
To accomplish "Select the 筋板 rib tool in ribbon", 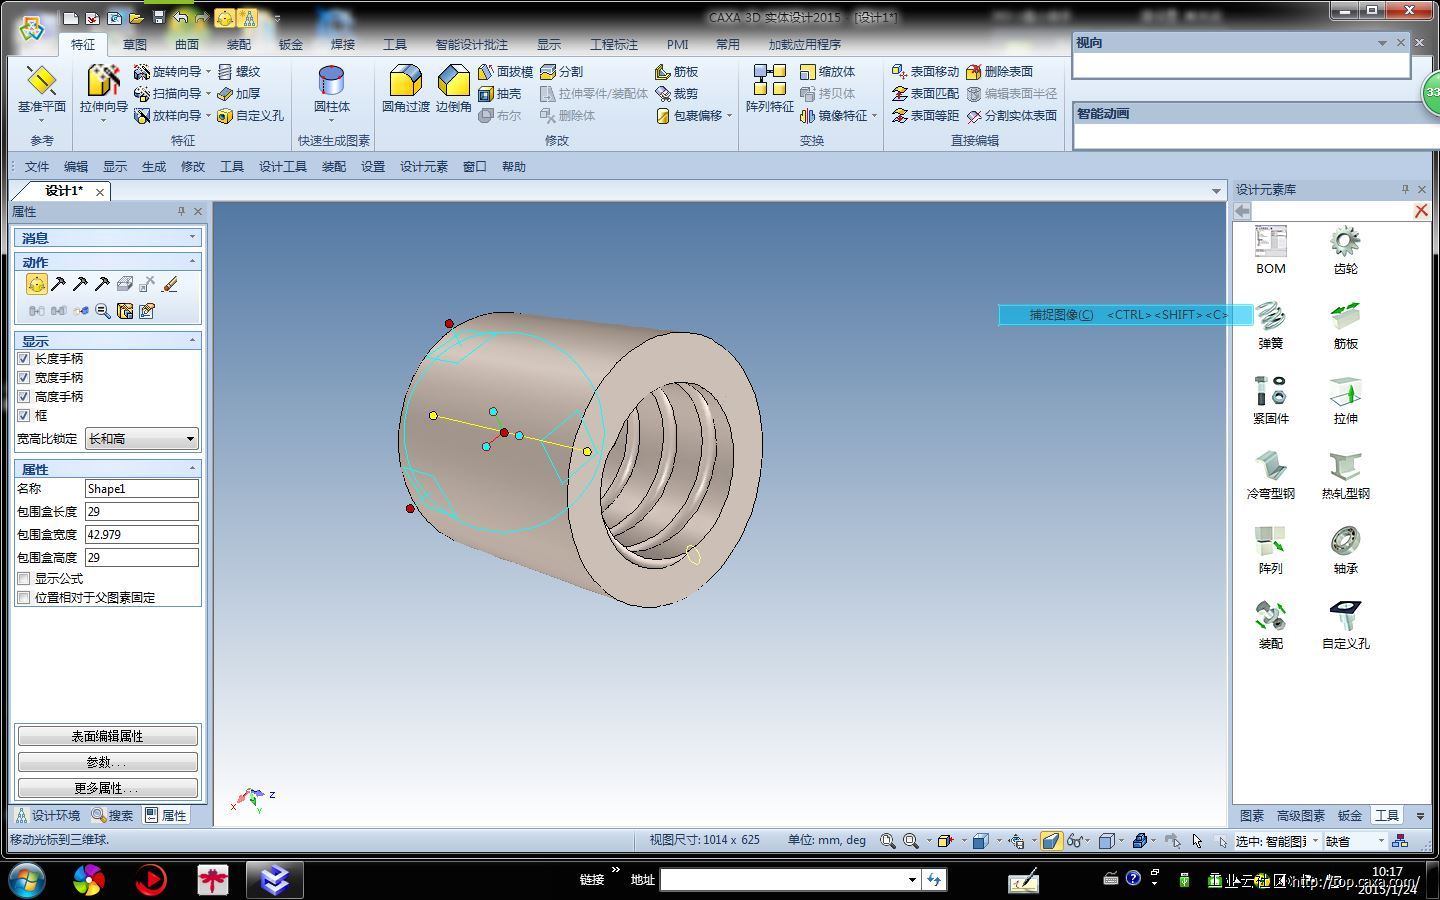I will [x=676, y=72].
